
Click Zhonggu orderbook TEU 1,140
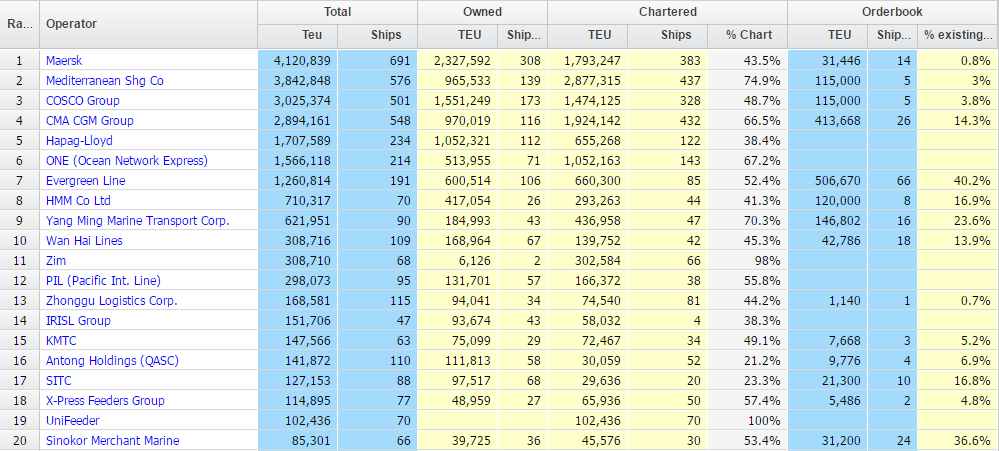846,301
